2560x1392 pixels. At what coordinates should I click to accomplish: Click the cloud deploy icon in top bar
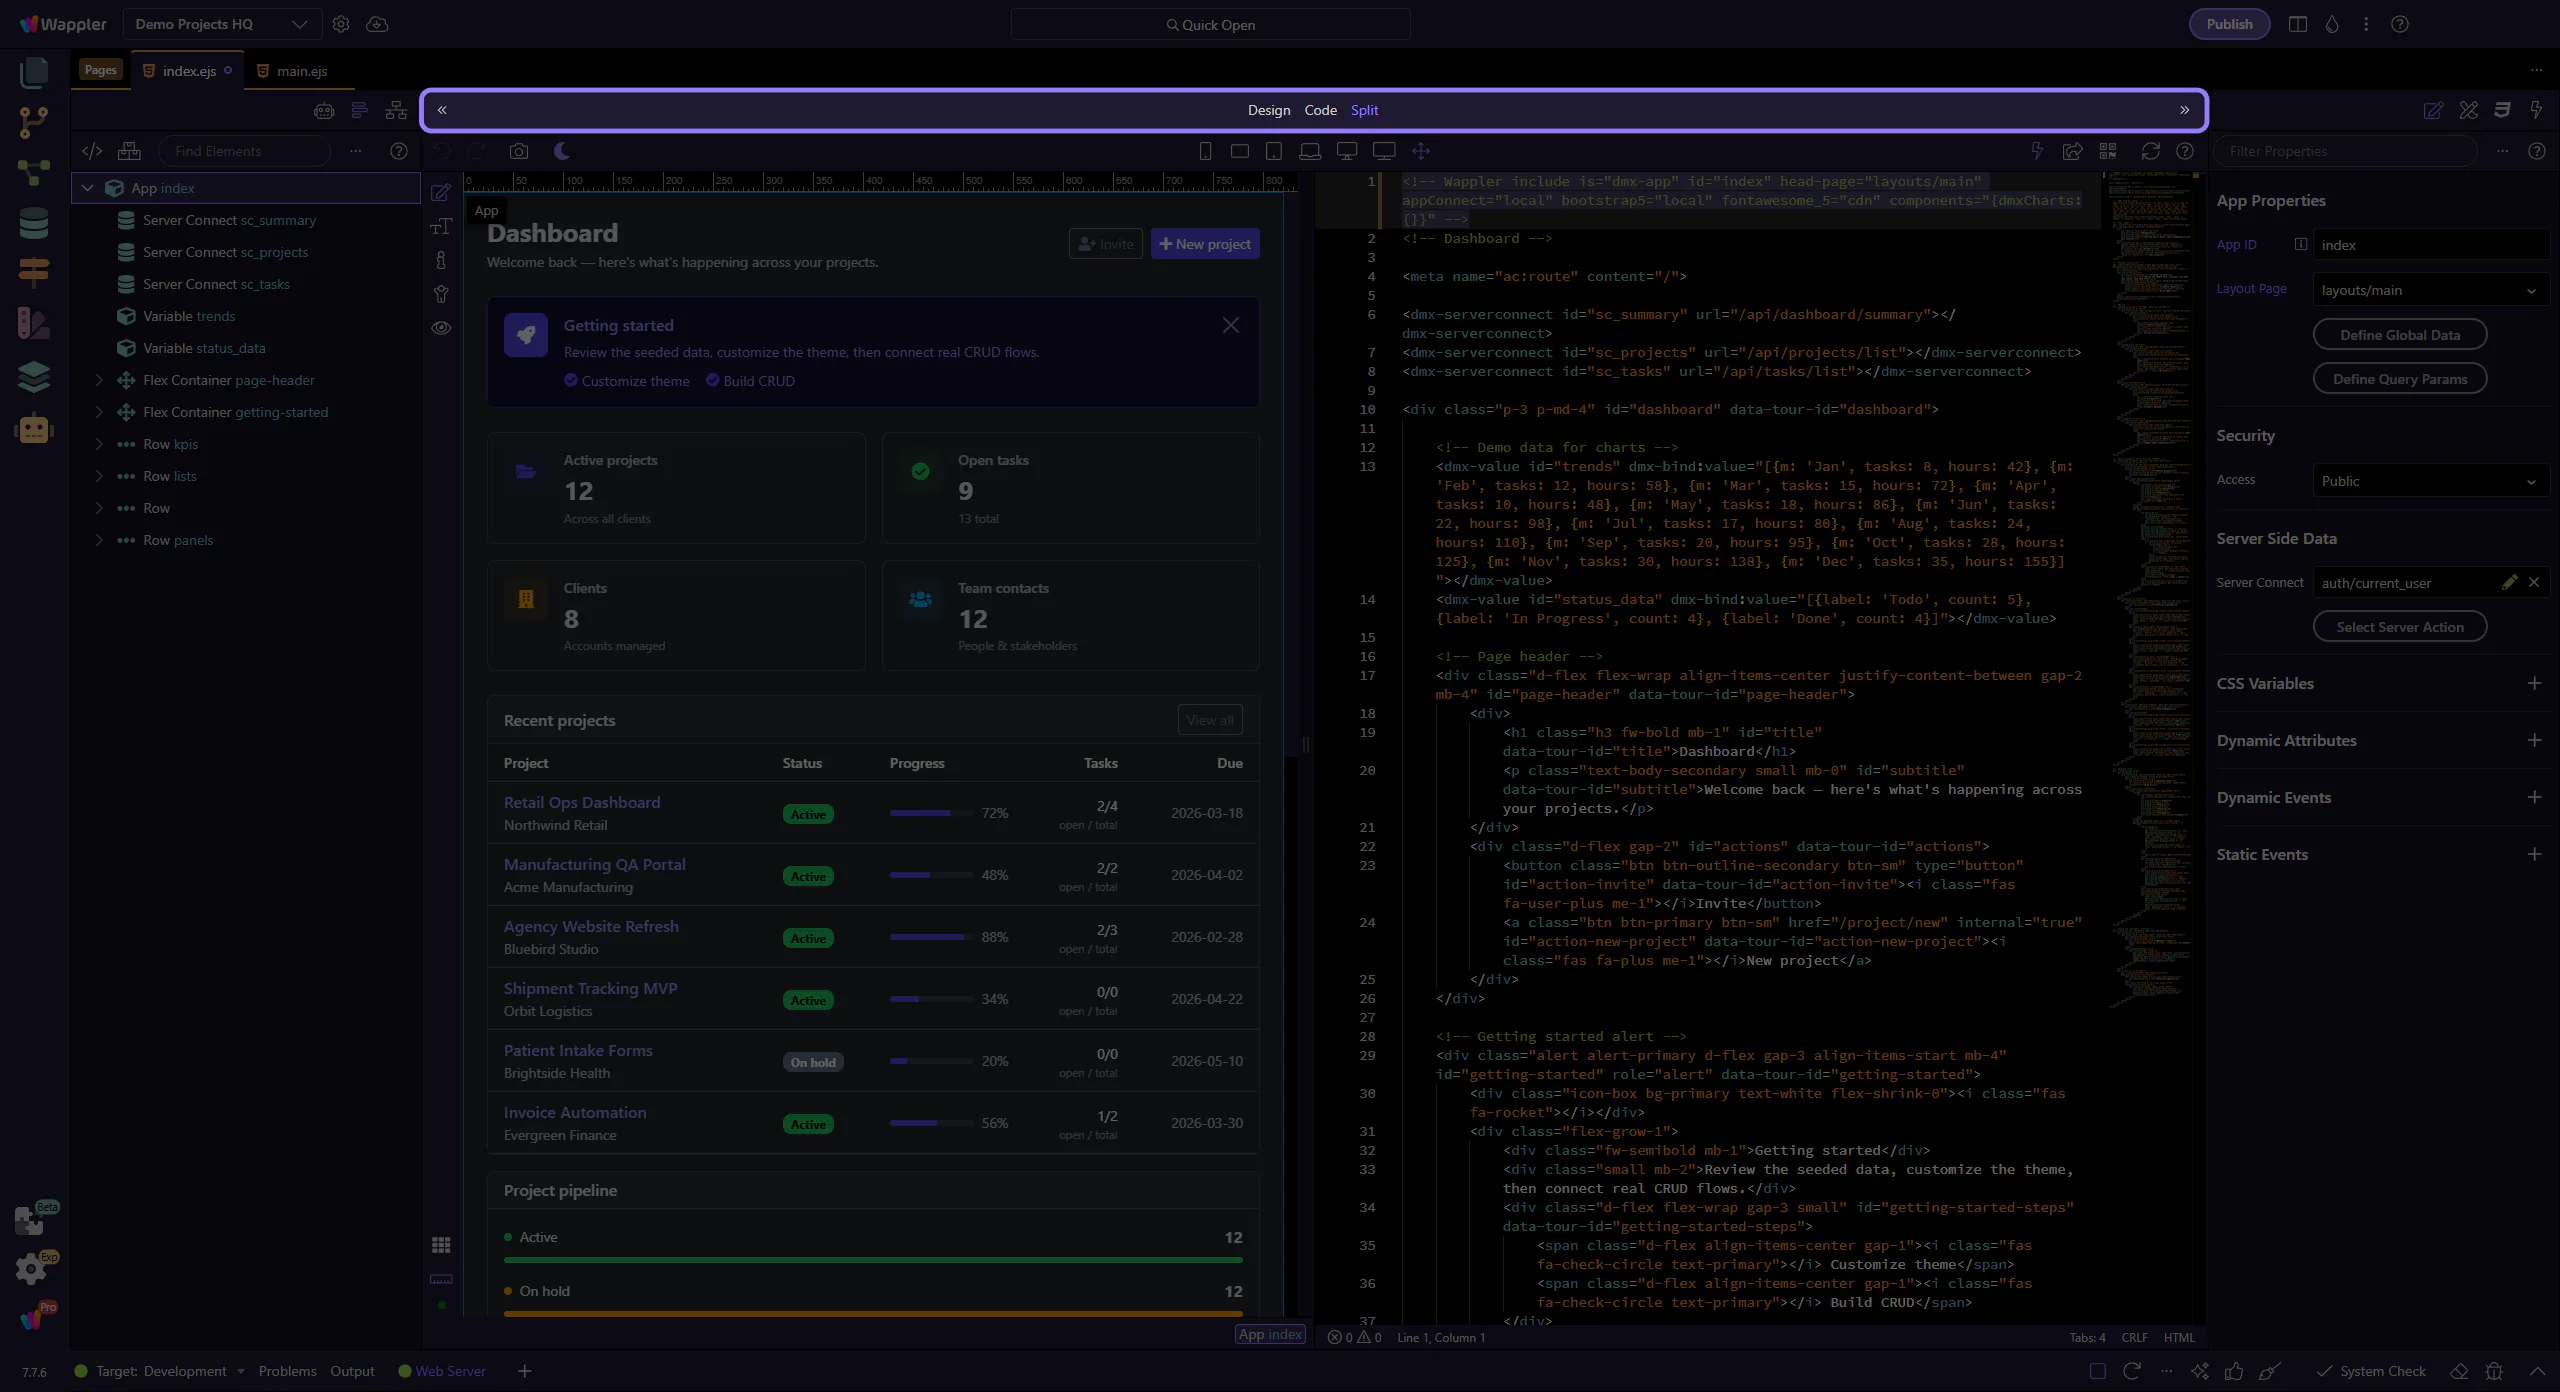click(377, 24)
